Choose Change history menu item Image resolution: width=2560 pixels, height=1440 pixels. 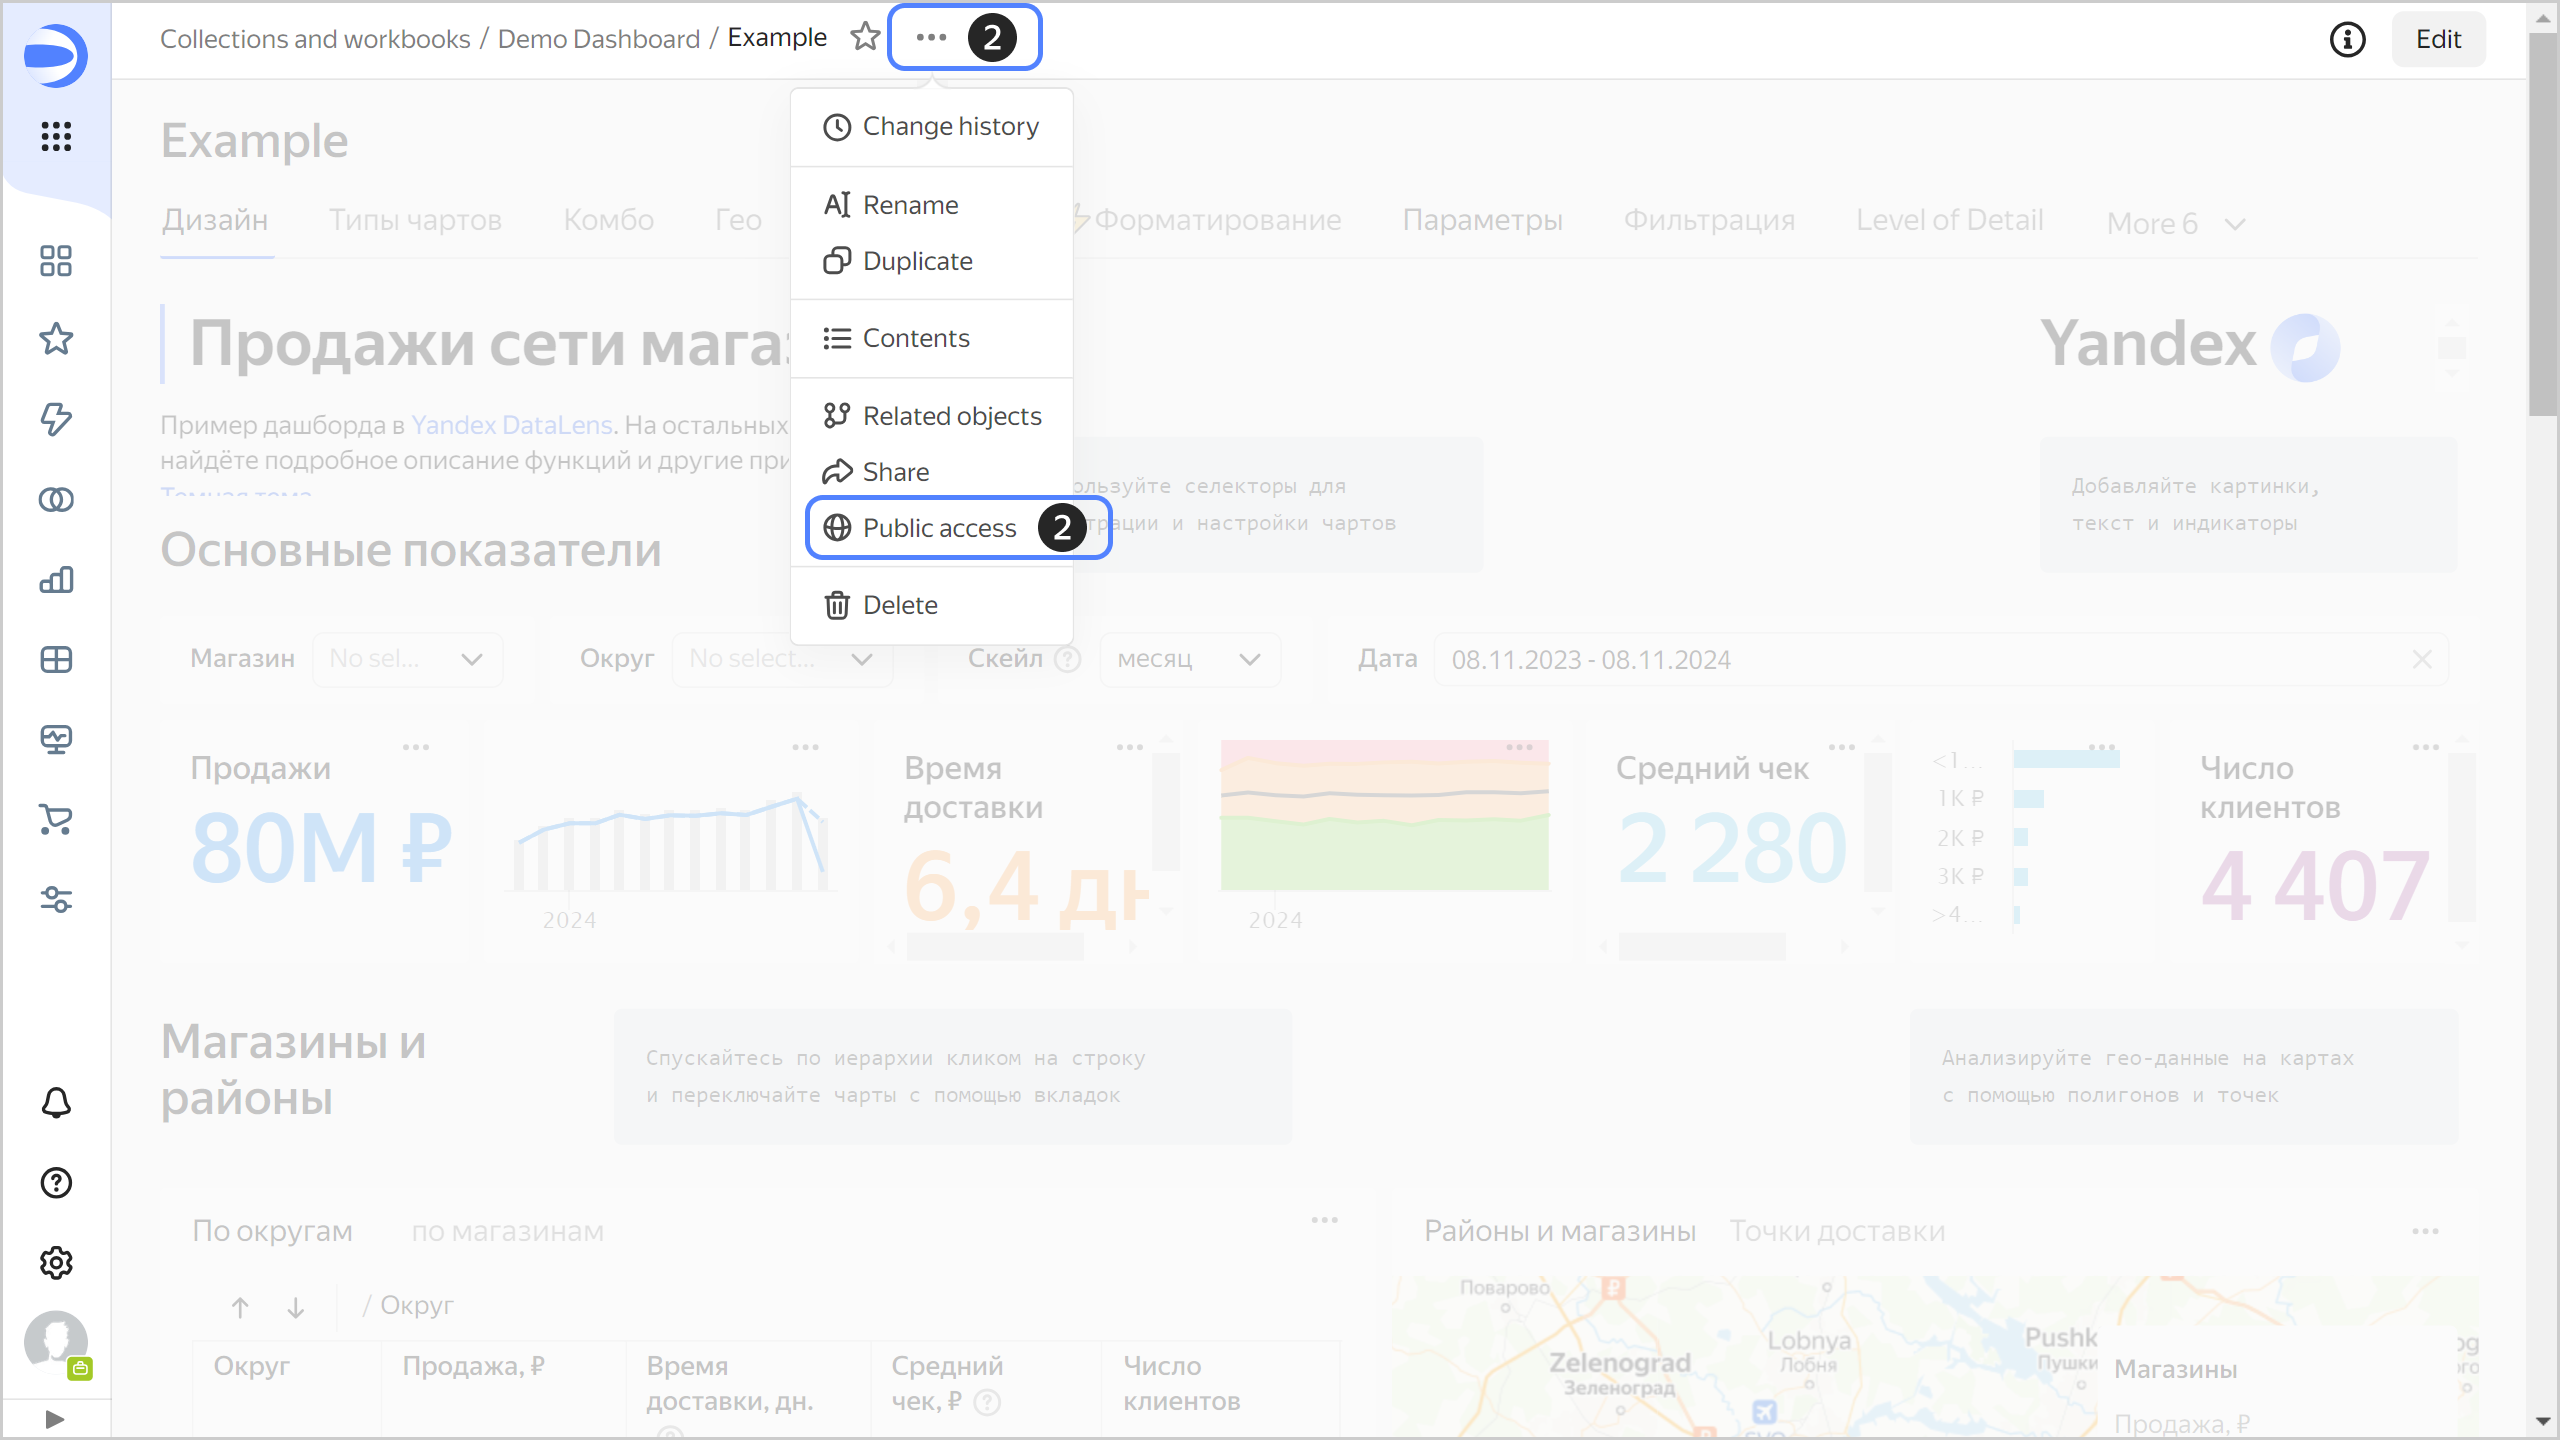tap(950, 127)
